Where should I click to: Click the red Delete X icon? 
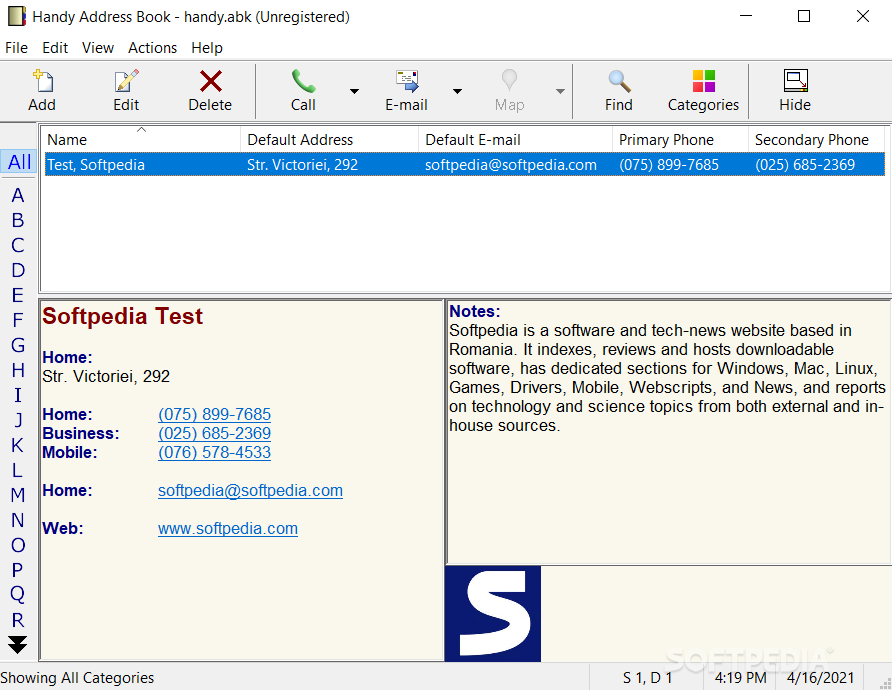[210, 81]
